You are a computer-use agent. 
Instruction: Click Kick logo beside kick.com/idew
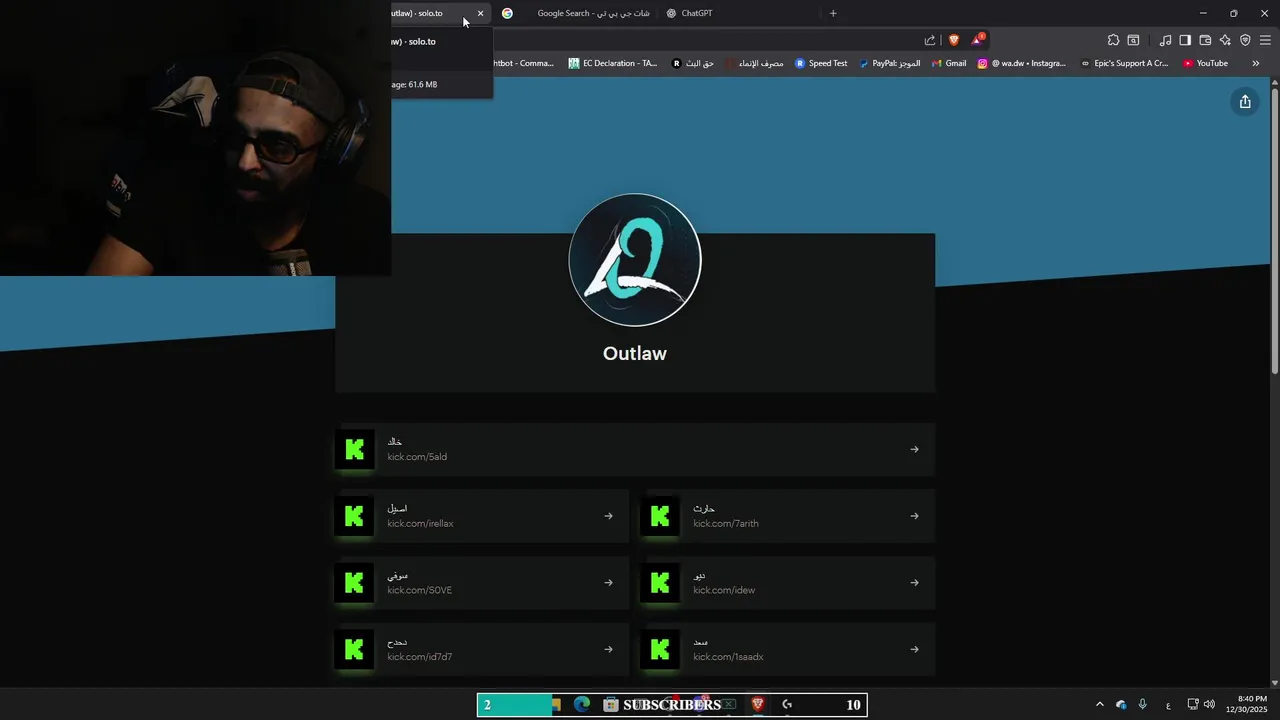660,583
